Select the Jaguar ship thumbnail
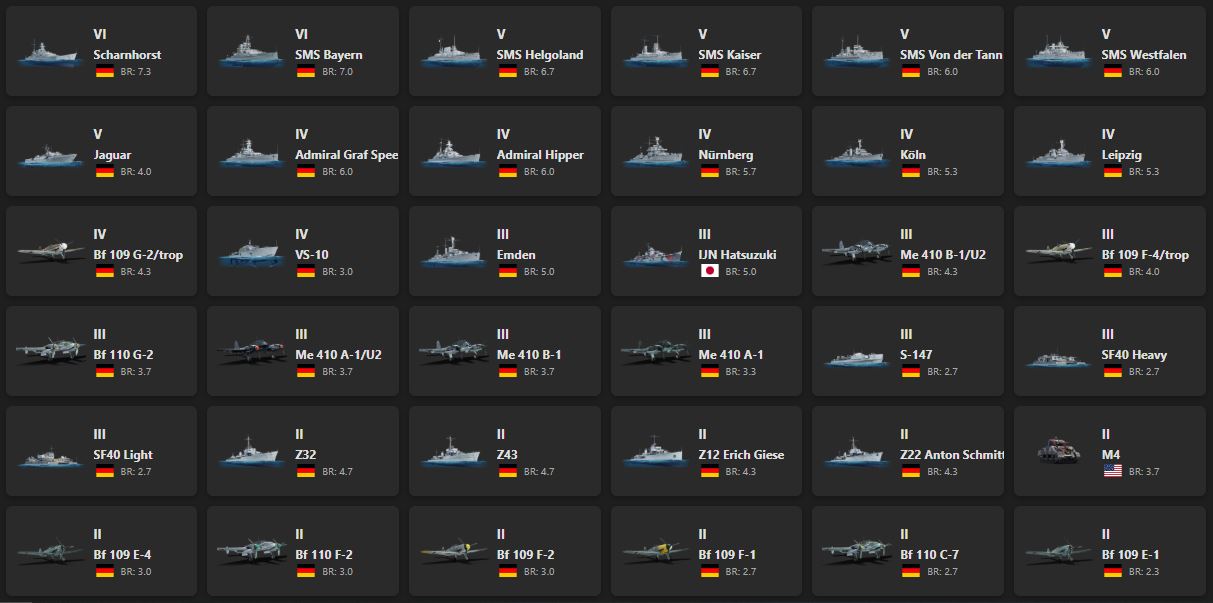The height and width of the screenshot is (603, 1213). click(x=47, y=153)
